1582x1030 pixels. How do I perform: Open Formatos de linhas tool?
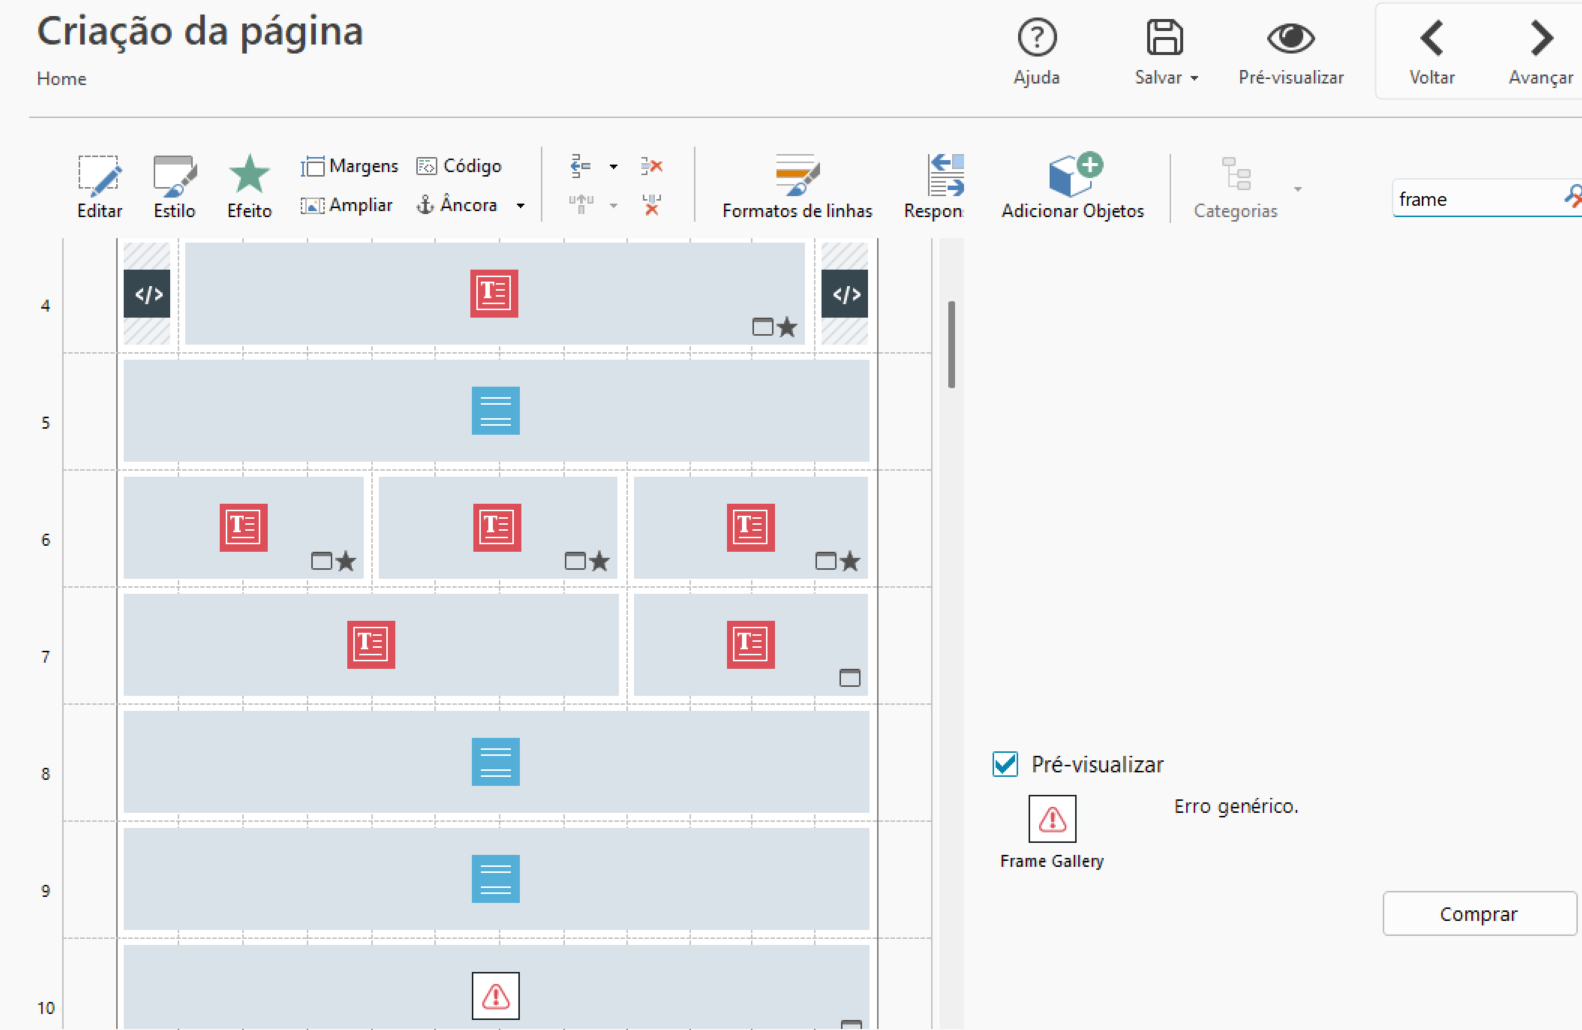point(797,178)
